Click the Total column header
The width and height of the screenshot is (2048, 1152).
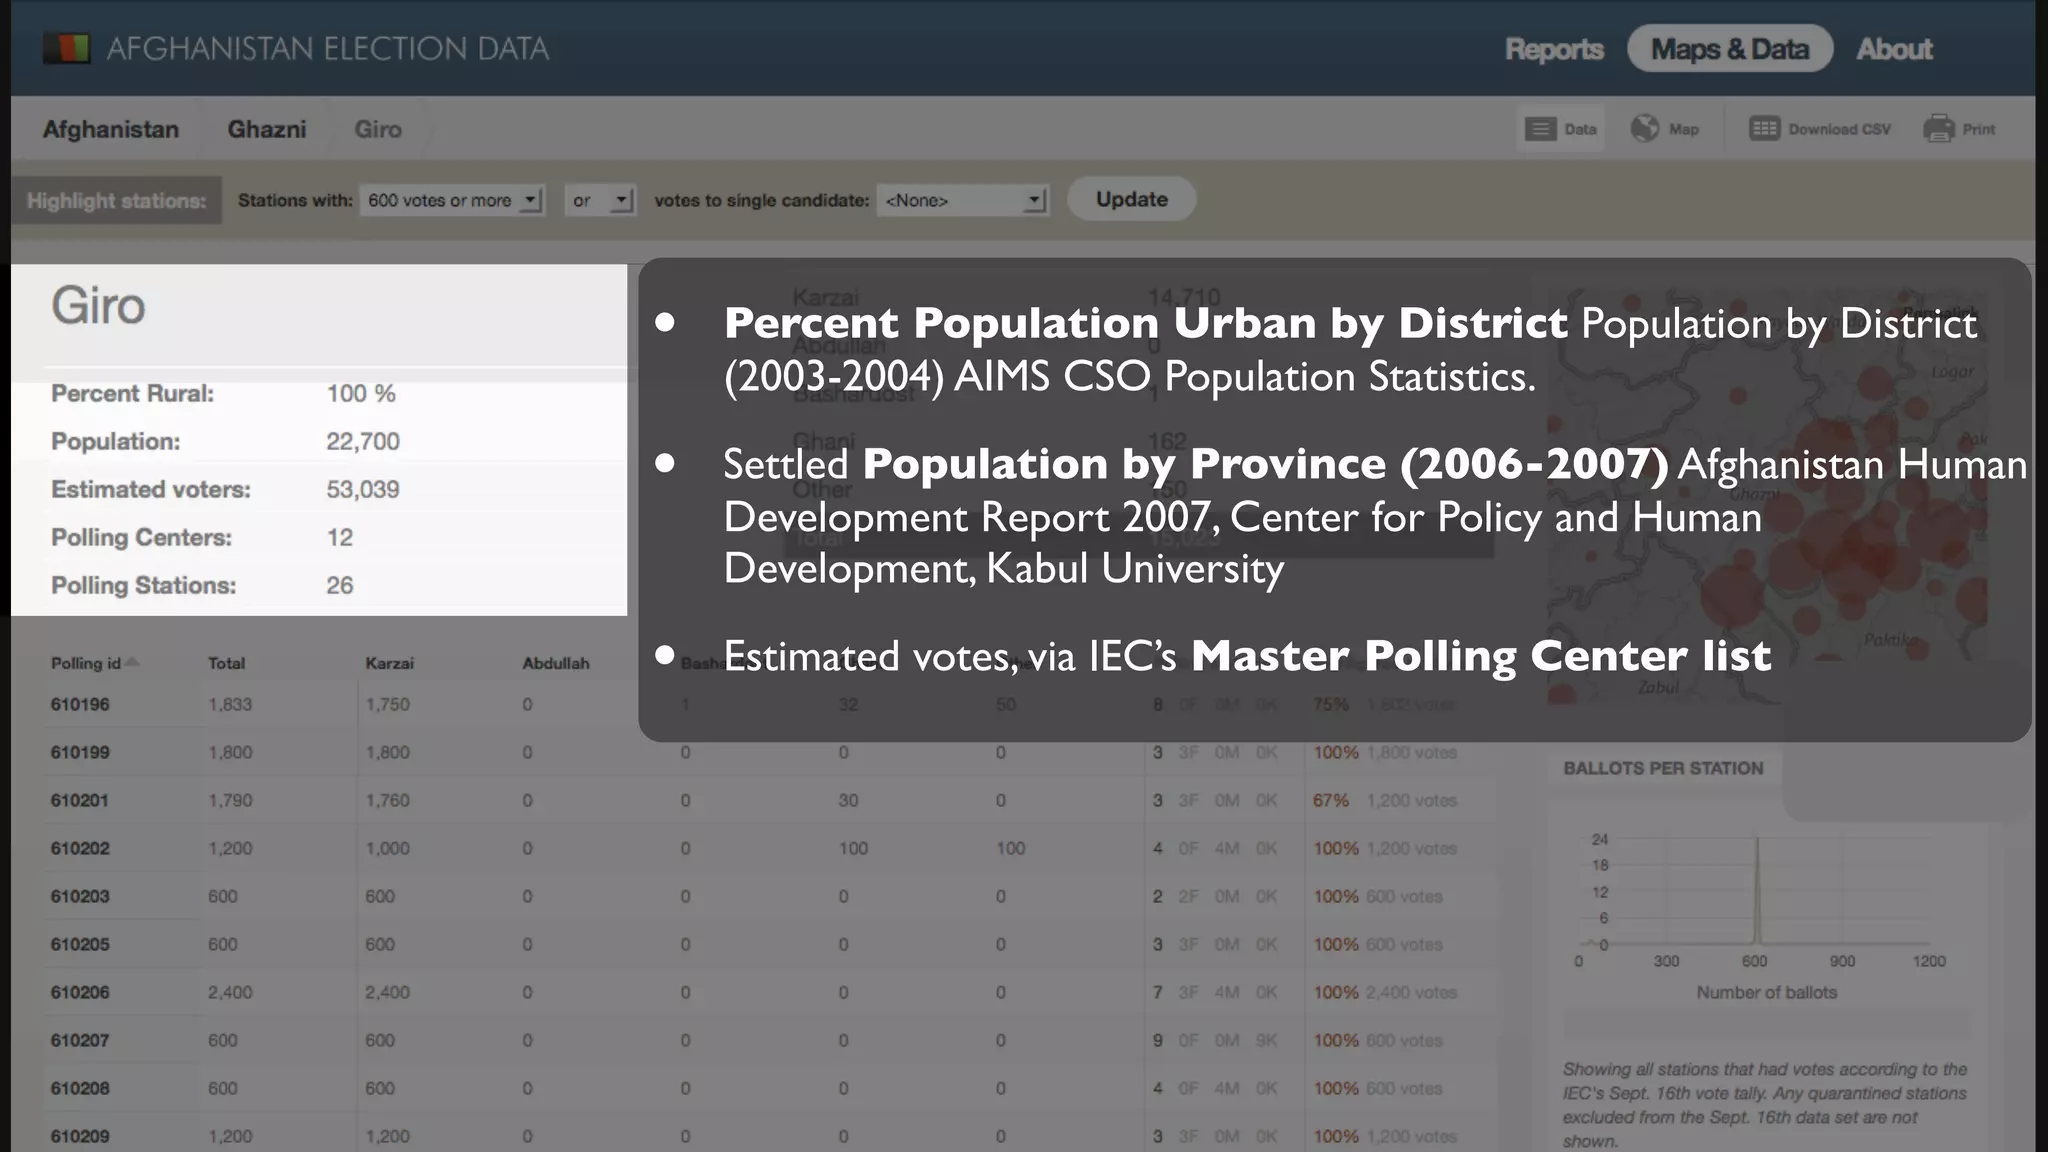227,663
